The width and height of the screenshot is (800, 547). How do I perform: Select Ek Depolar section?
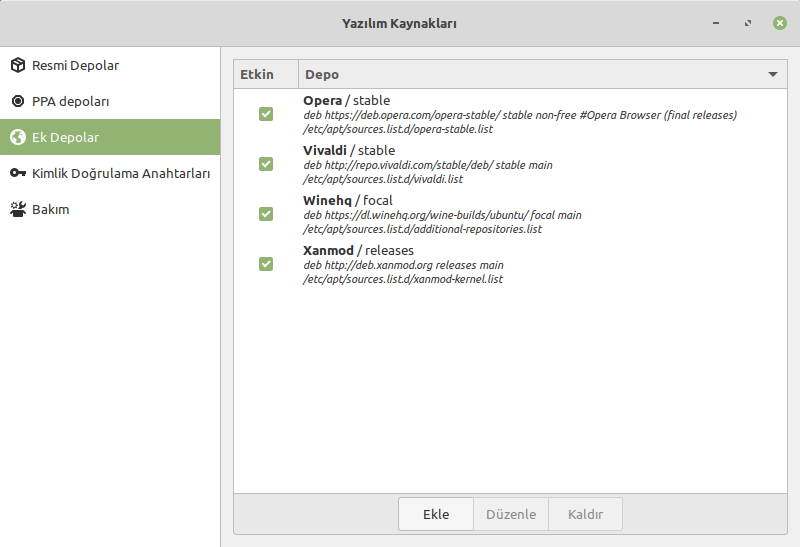pyautogui.click(x=110, y=137)
